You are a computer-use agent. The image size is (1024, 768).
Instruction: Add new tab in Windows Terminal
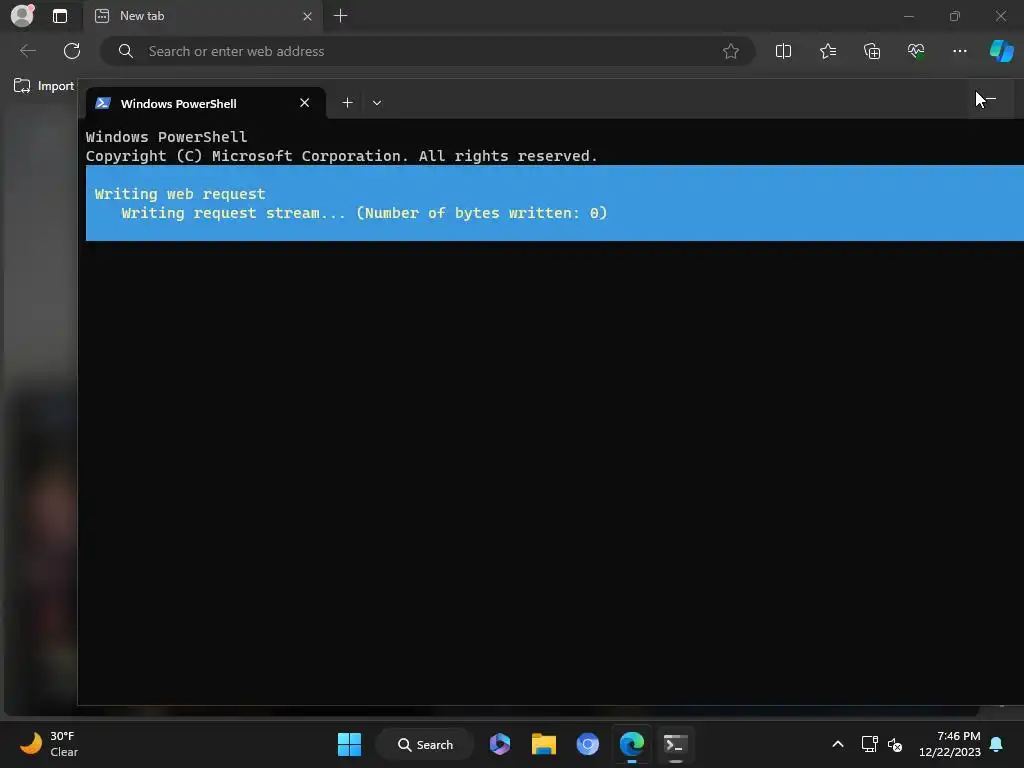(x=347, y=103)
